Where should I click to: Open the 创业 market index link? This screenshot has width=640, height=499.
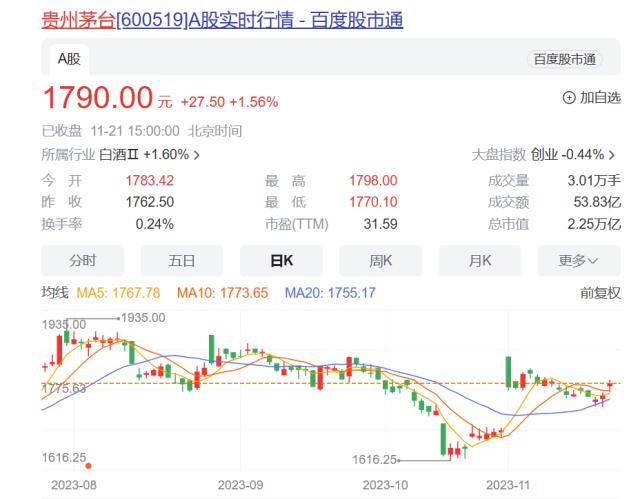coord(544,155)
